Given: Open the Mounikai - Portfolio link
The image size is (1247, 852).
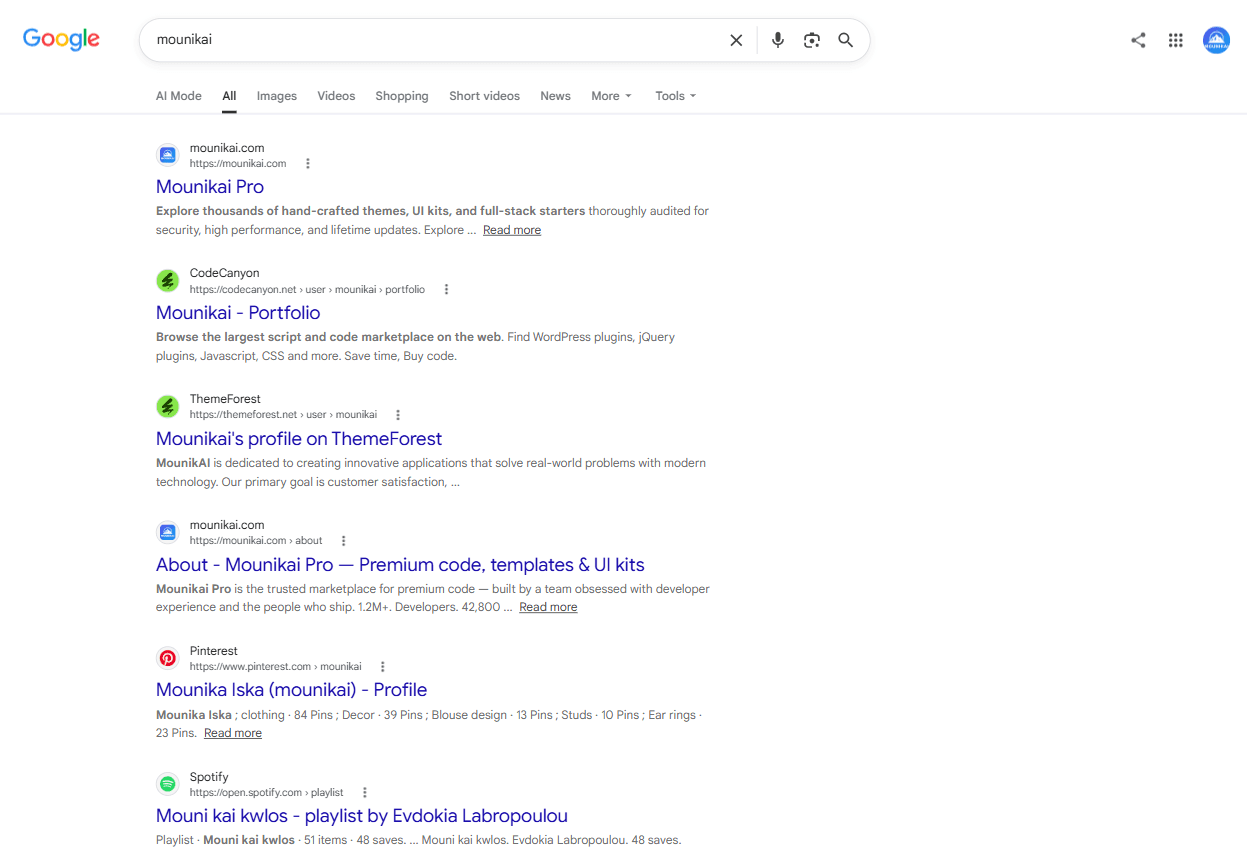Looking at the screenshot, I should coord(238,313).
